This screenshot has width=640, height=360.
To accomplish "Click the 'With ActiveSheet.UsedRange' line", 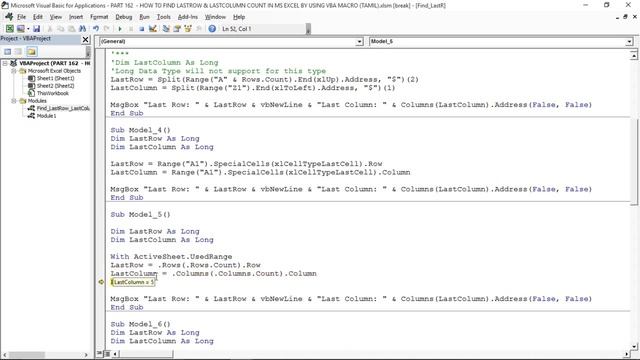I will pos(171,257).
